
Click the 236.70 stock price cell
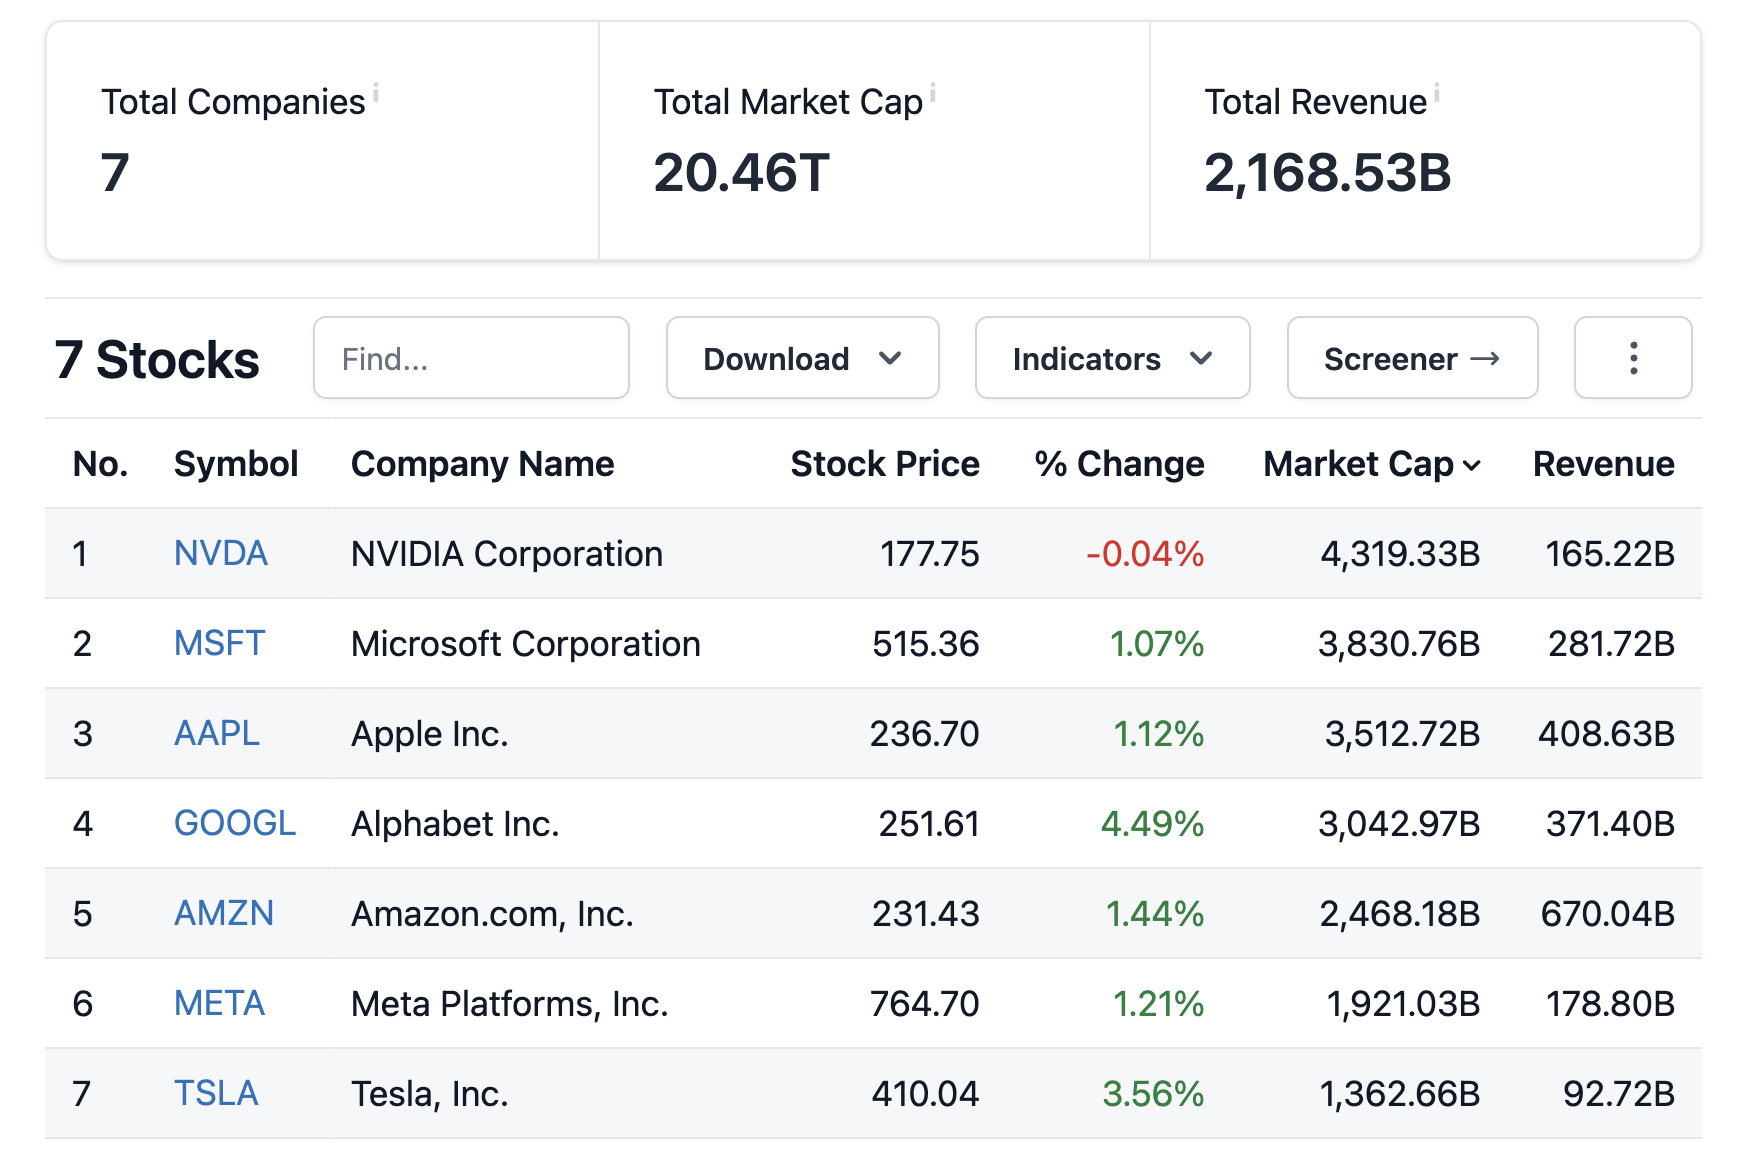click(924, 733)
